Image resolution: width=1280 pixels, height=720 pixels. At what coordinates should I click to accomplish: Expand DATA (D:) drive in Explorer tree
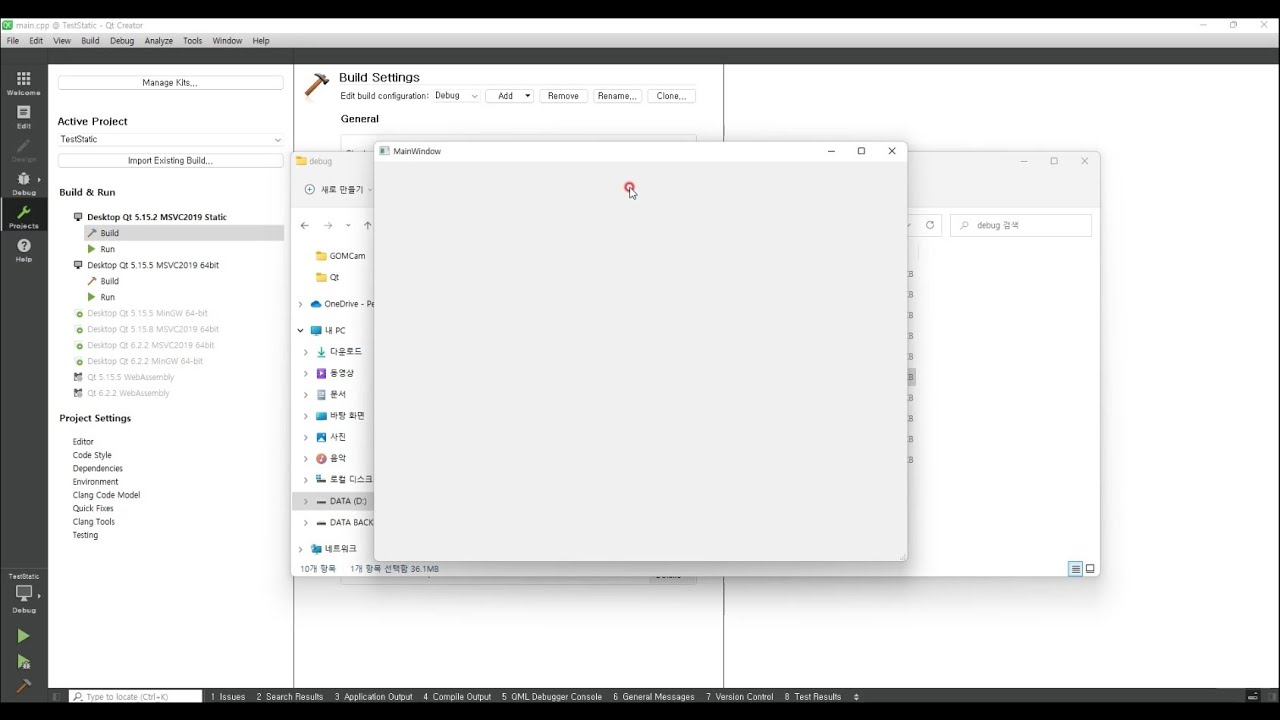click(306, 501)
